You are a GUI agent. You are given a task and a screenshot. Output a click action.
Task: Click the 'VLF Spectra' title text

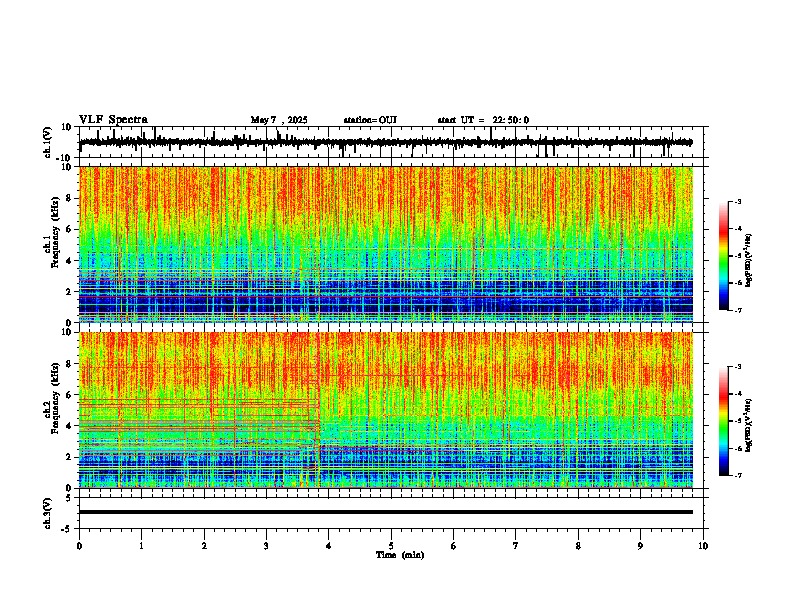point(113,120)
